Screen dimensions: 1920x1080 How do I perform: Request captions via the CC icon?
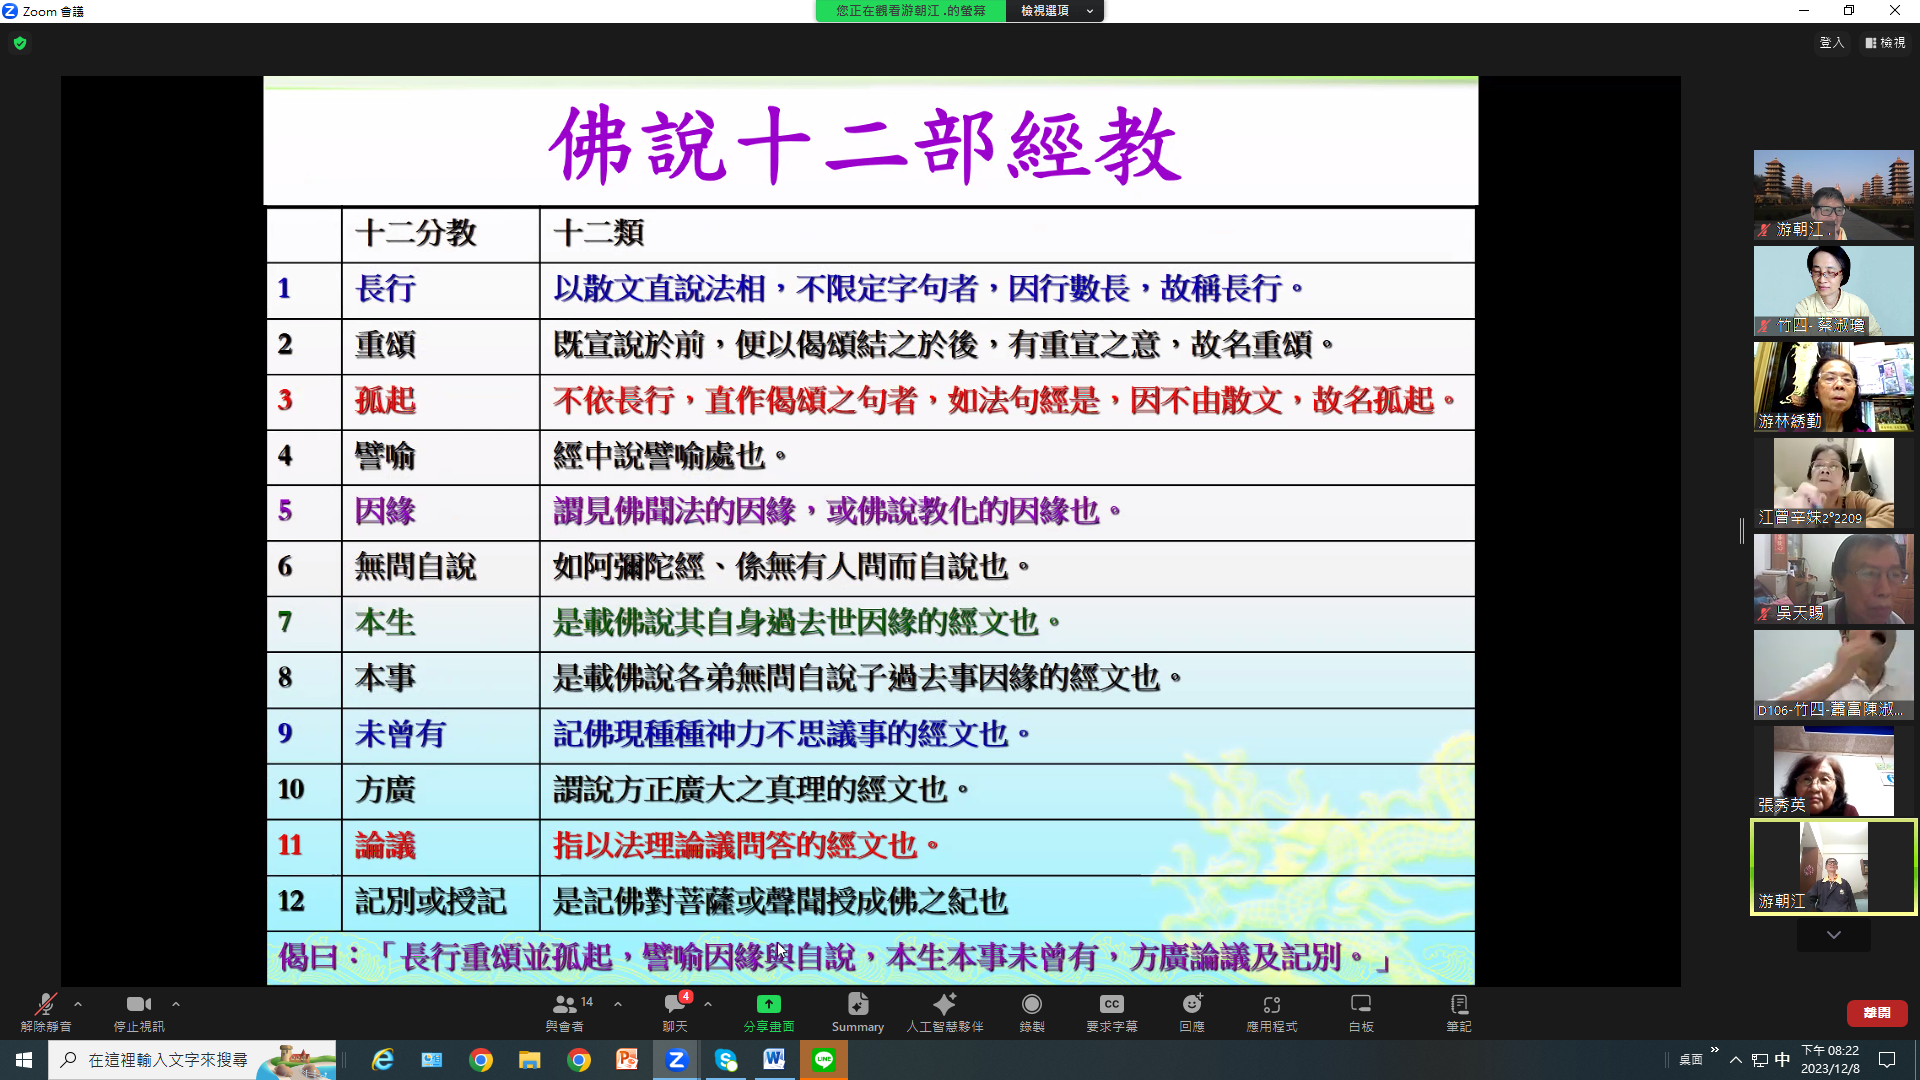(1111, 1005)
